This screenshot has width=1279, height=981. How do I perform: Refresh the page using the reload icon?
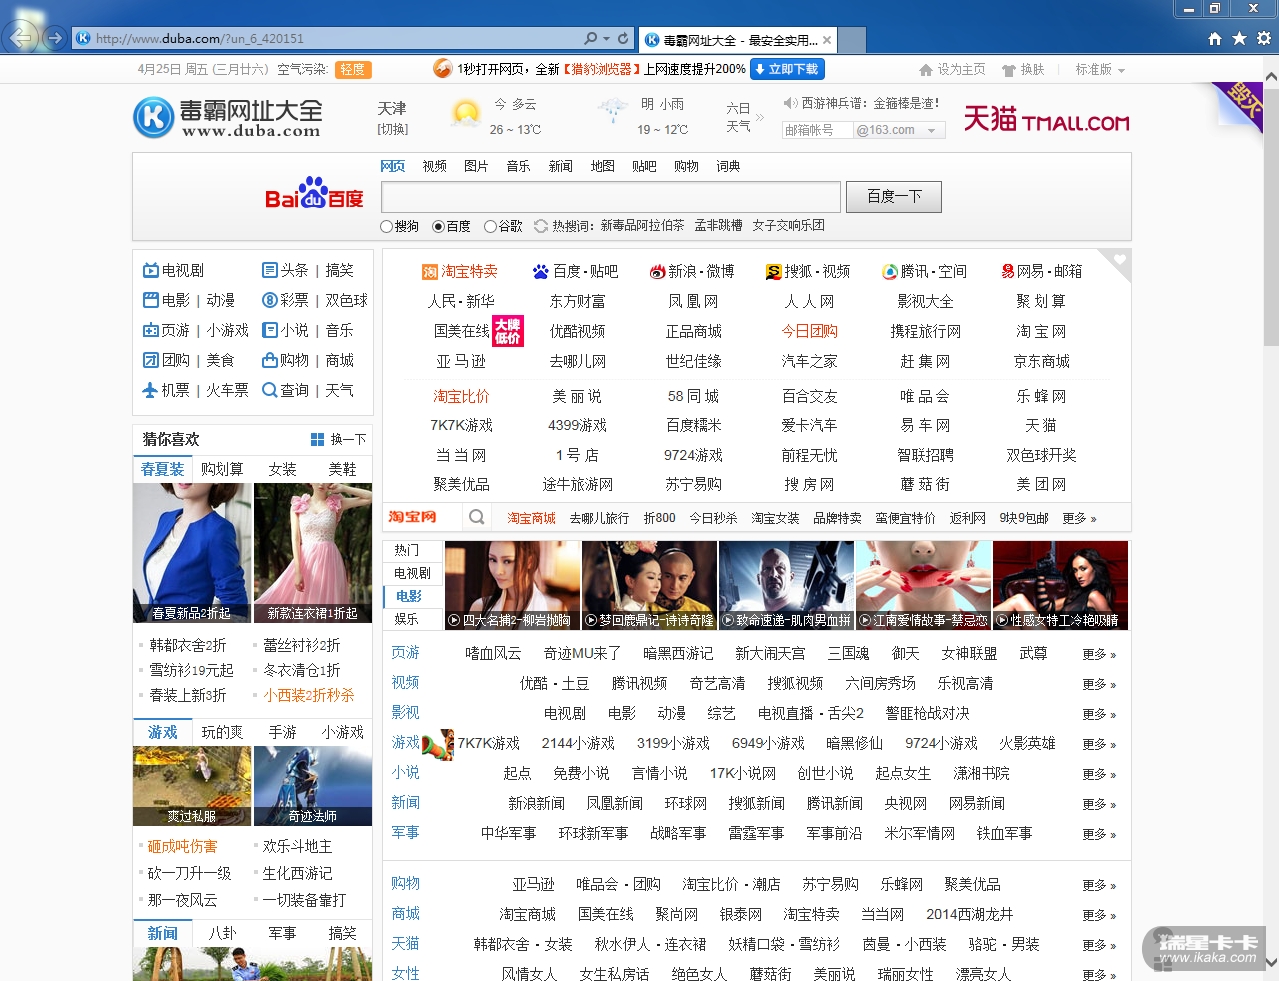623,38
